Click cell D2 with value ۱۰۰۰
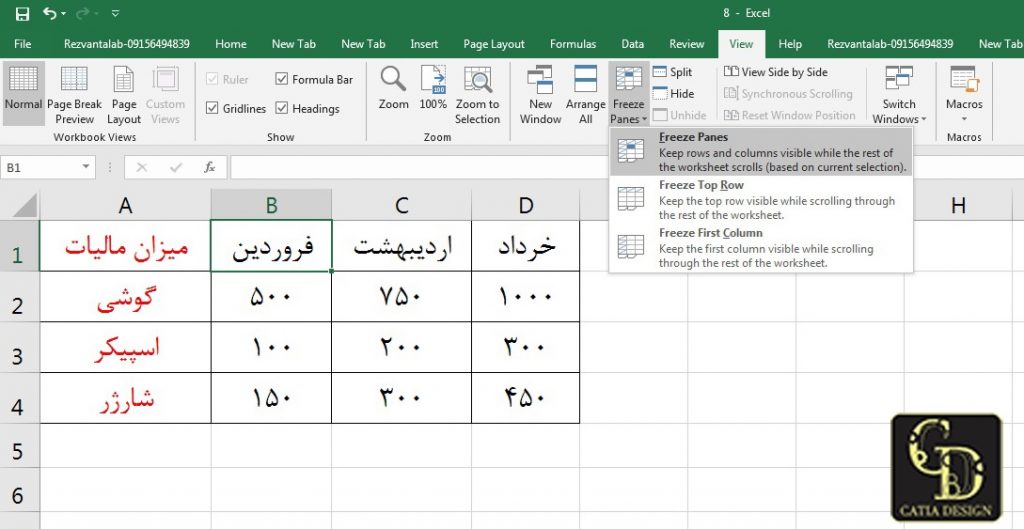The image size is (1024, 529). [x=525, y=297]
